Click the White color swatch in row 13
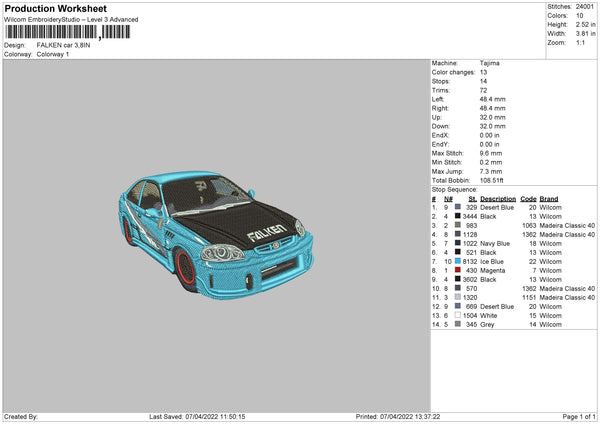 tap(458, 315)
